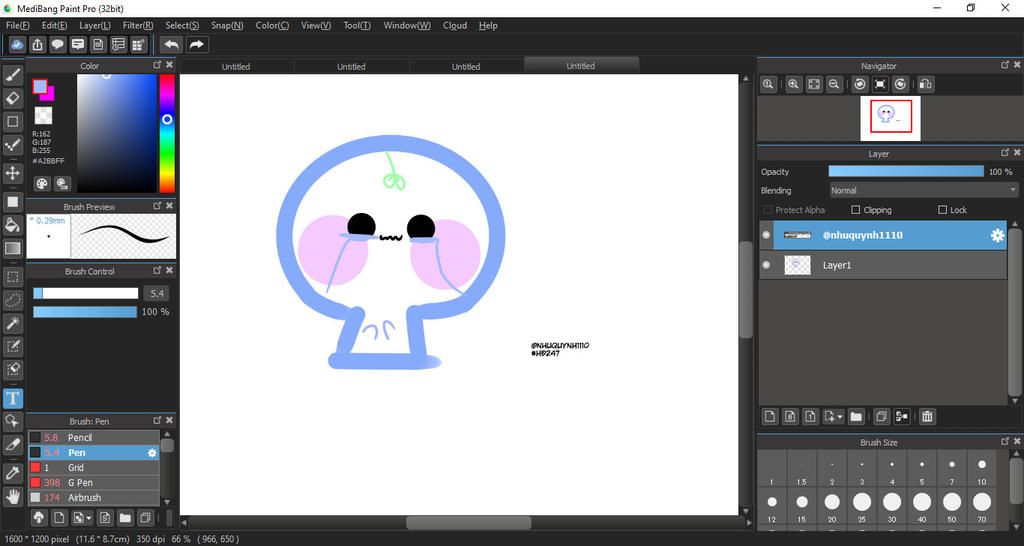Click the Undo arrow button
This screenshot has width=1024, height=546.
[x=171, y=44]
